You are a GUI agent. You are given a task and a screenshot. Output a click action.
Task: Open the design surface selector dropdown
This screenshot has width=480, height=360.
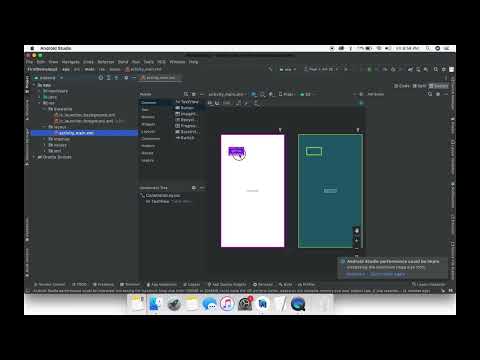click(254, 94)
